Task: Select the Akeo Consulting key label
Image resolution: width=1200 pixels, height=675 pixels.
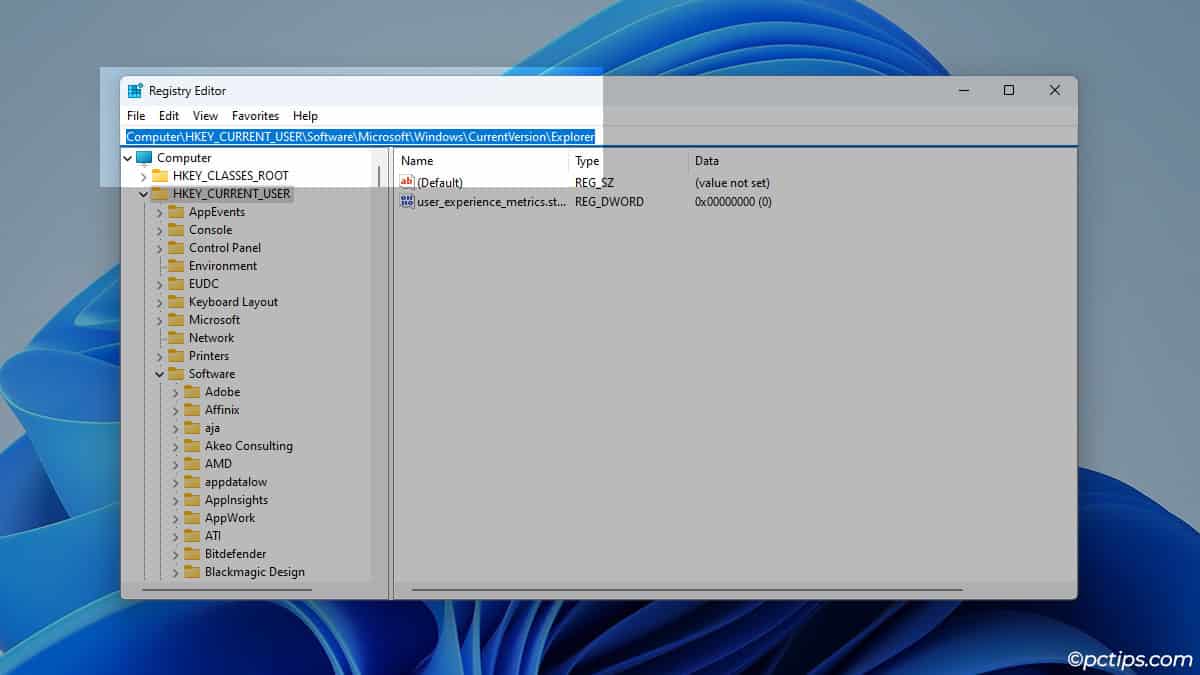Action: [x=249, y=446]
